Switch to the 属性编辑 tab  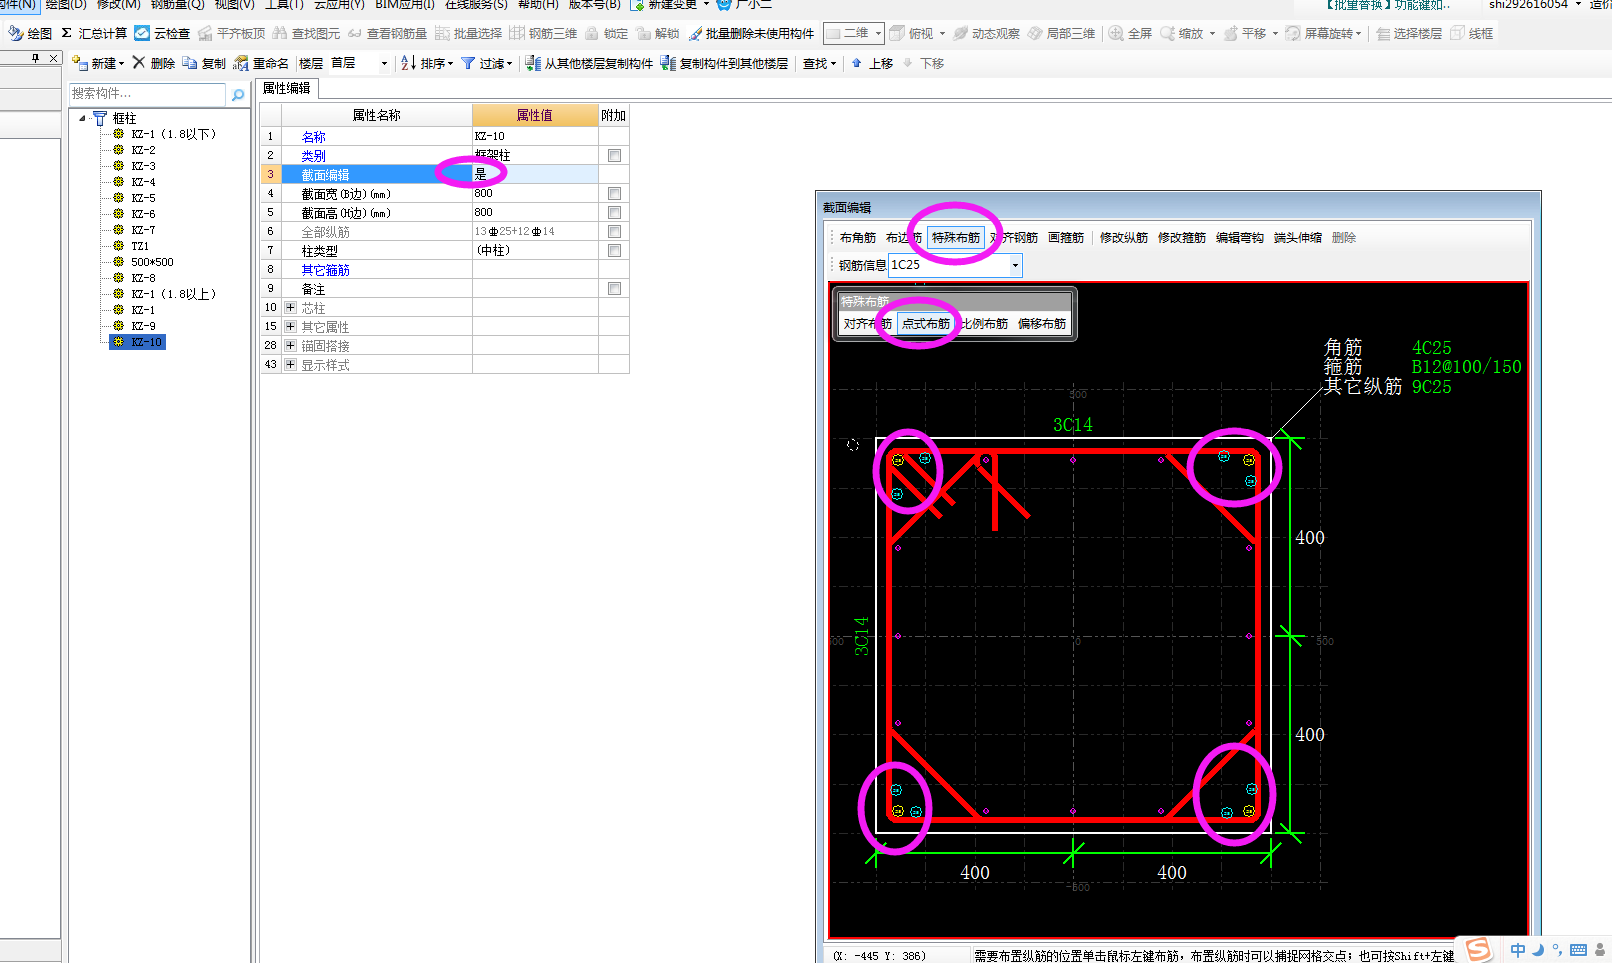point(287,88)
